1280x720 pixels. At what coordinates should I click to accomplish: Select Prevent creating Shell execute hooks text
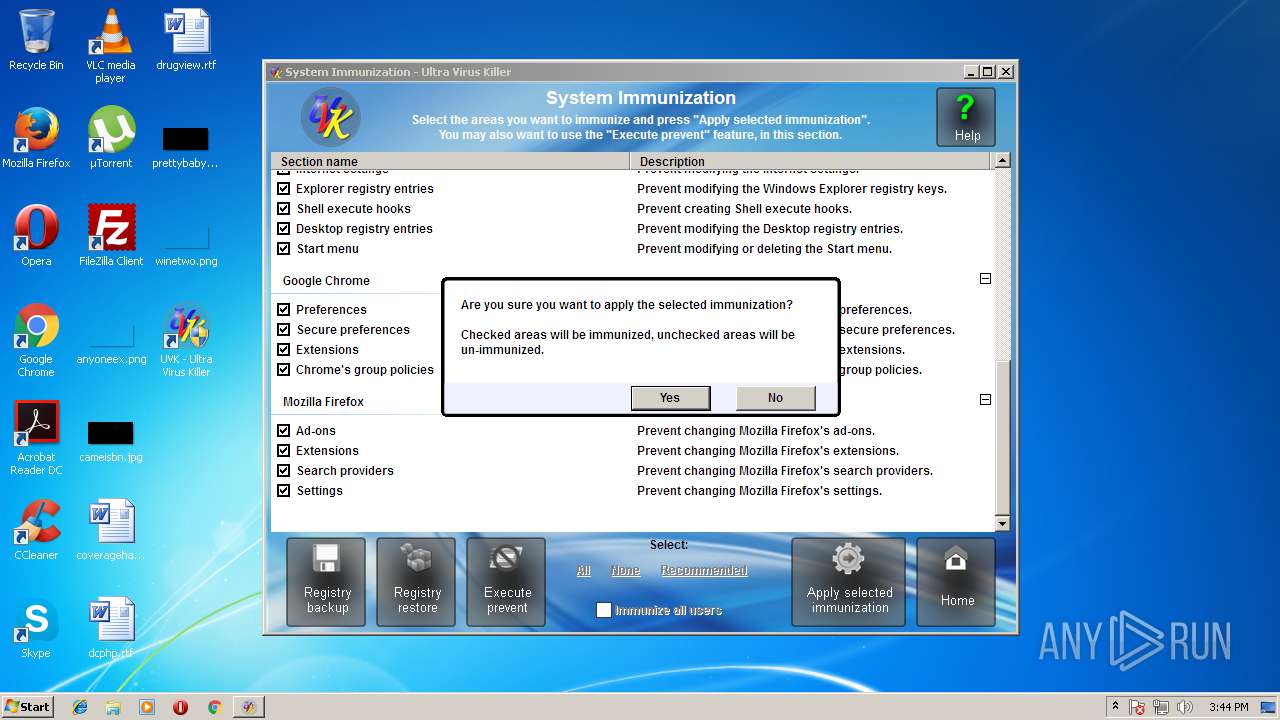point(744,208)
